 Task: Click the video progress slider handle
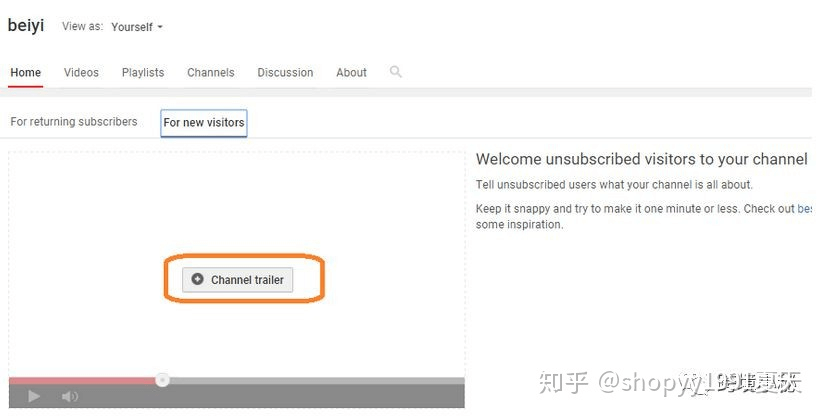click(162, 380)
